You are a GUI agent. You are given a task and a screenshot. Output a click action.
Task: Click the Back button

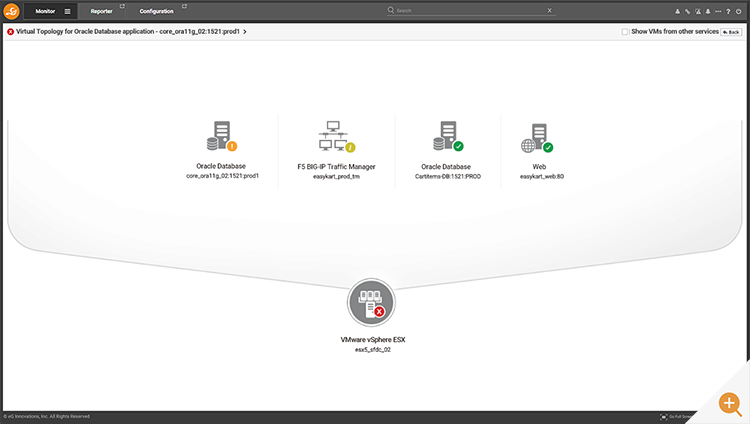[x=731, y=32]
